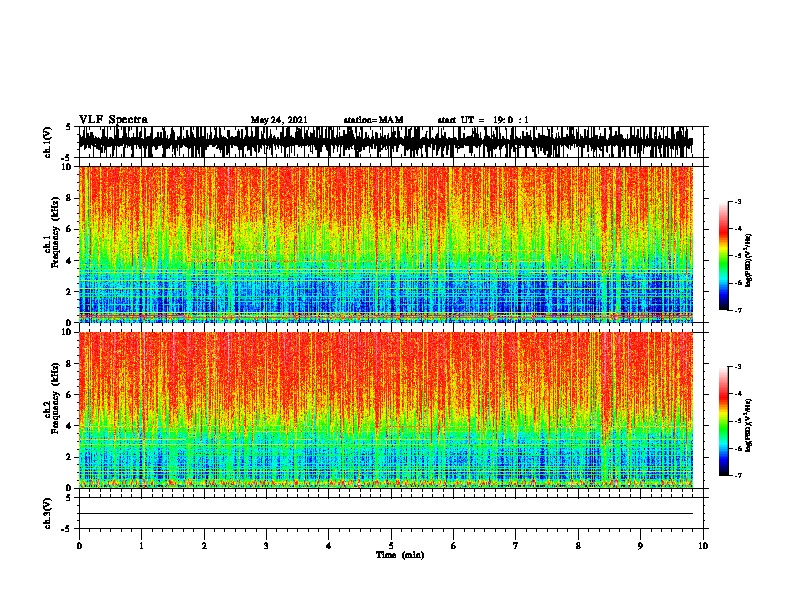
Task: Click the flat ch.3 voltage trace line
Action: coord(385,514)
